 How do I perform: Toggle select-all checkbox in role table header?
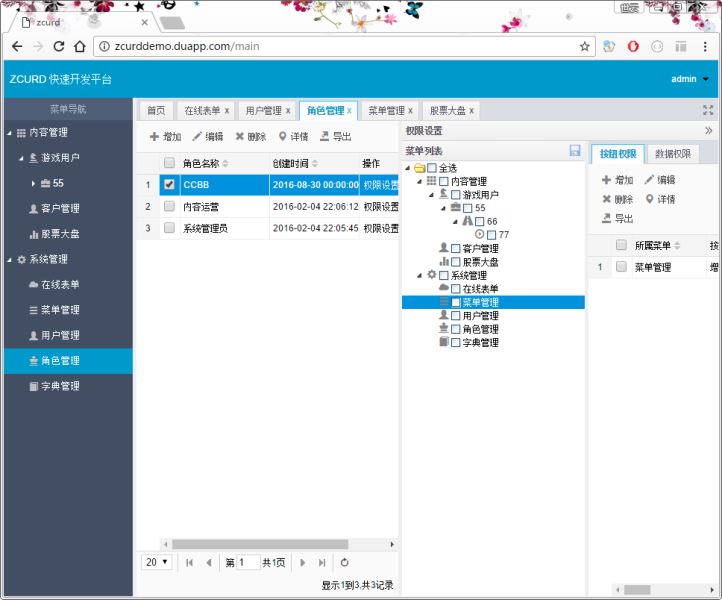tap(169, 163)
